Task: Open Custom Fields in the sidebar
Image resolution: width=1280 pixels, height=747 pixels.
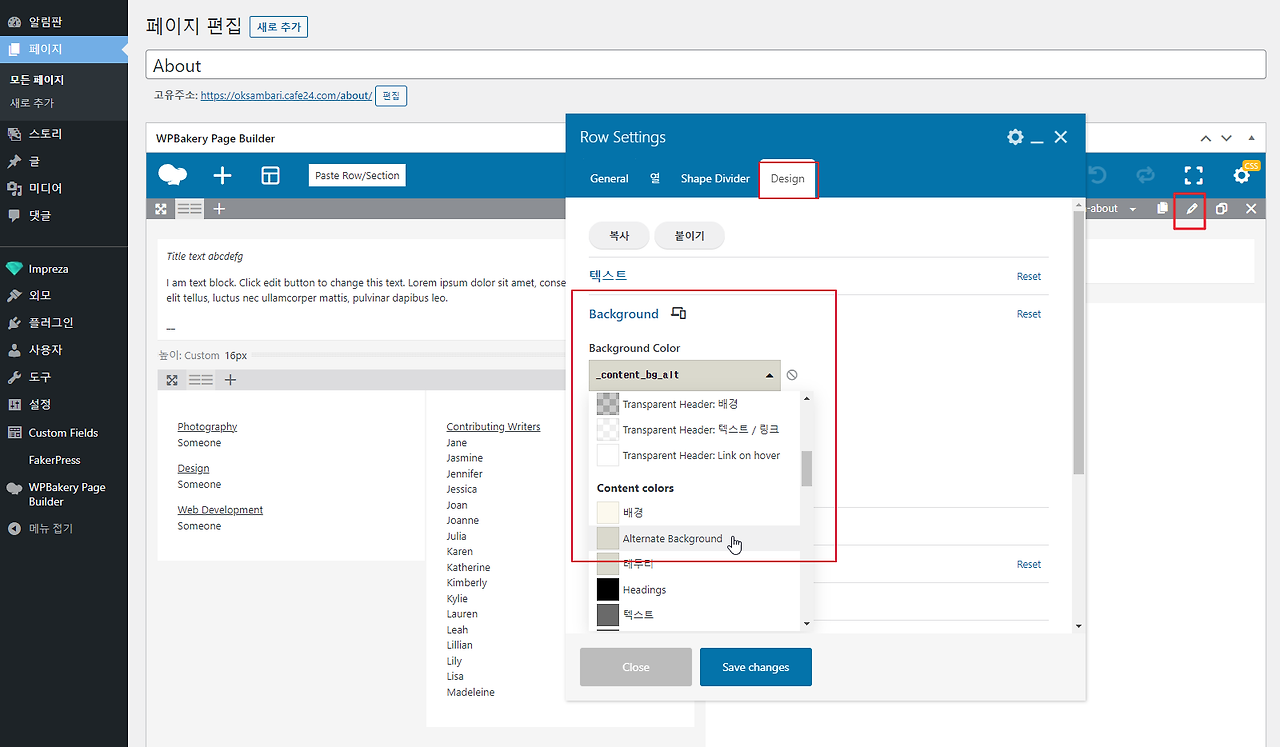Action: [64, 433]
